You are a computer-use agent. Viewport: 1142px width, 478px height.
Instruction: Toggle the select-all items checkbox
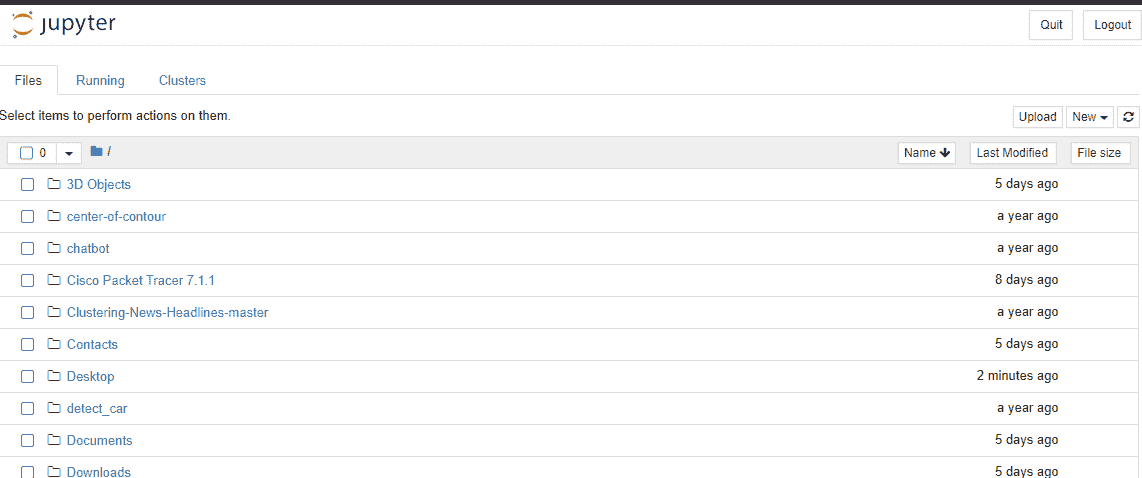coord(27,153)
